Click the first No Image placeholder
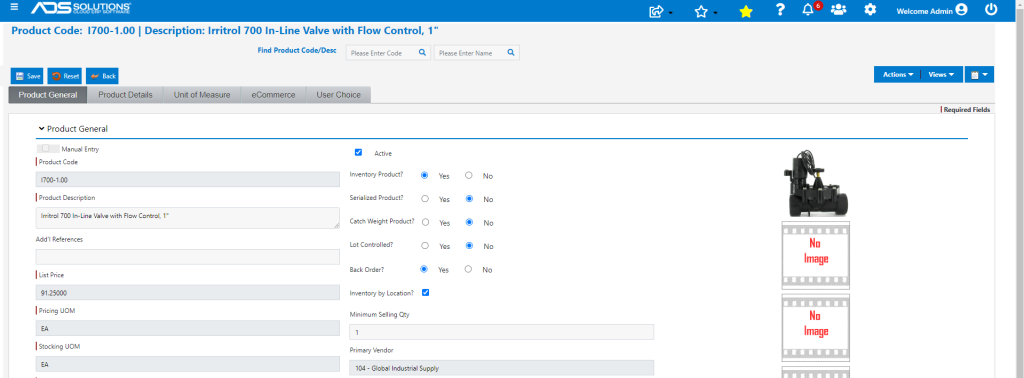1024x378 pixels. point(816,255)
